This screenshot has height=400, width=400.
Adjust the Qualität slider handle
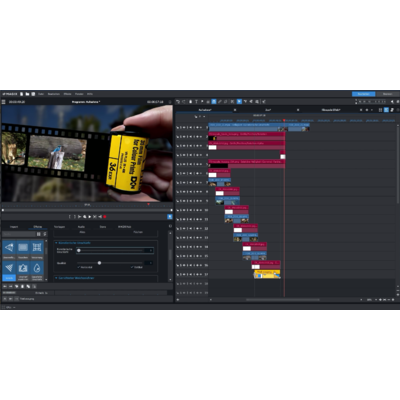pos(99,263)
